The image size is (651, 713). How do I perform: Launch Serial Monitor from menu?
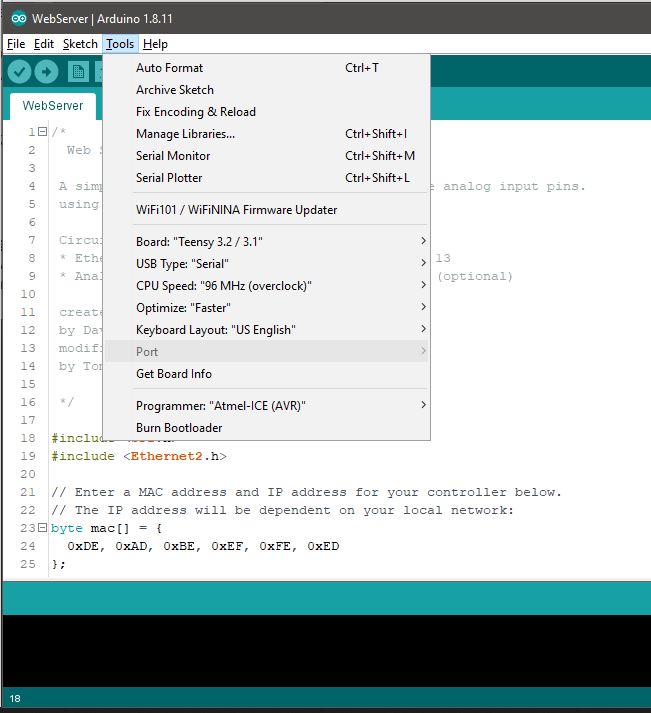[x=267, y=156]
